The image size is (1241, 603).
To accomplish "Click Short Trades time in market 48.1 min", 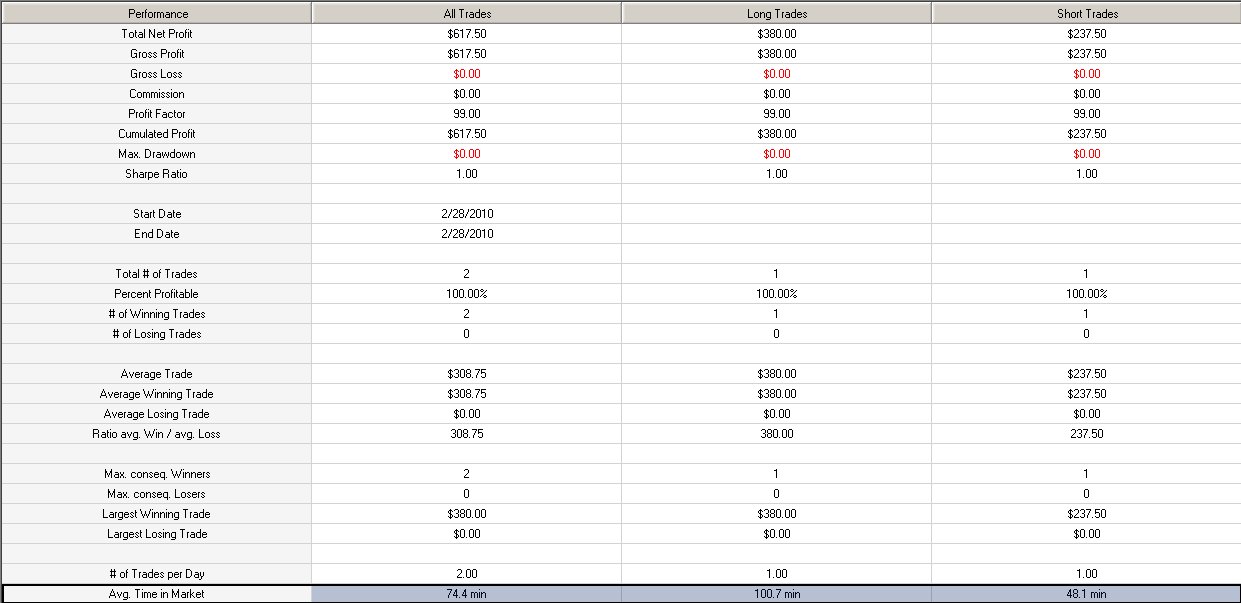I will coord(1086,594).
